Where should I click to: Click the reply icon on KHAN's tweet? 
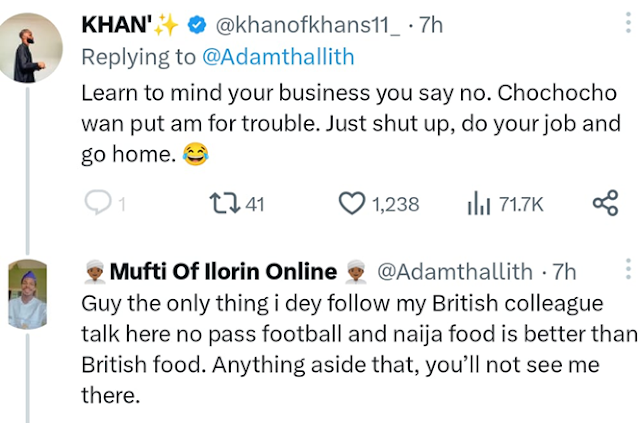coord(97,204)
